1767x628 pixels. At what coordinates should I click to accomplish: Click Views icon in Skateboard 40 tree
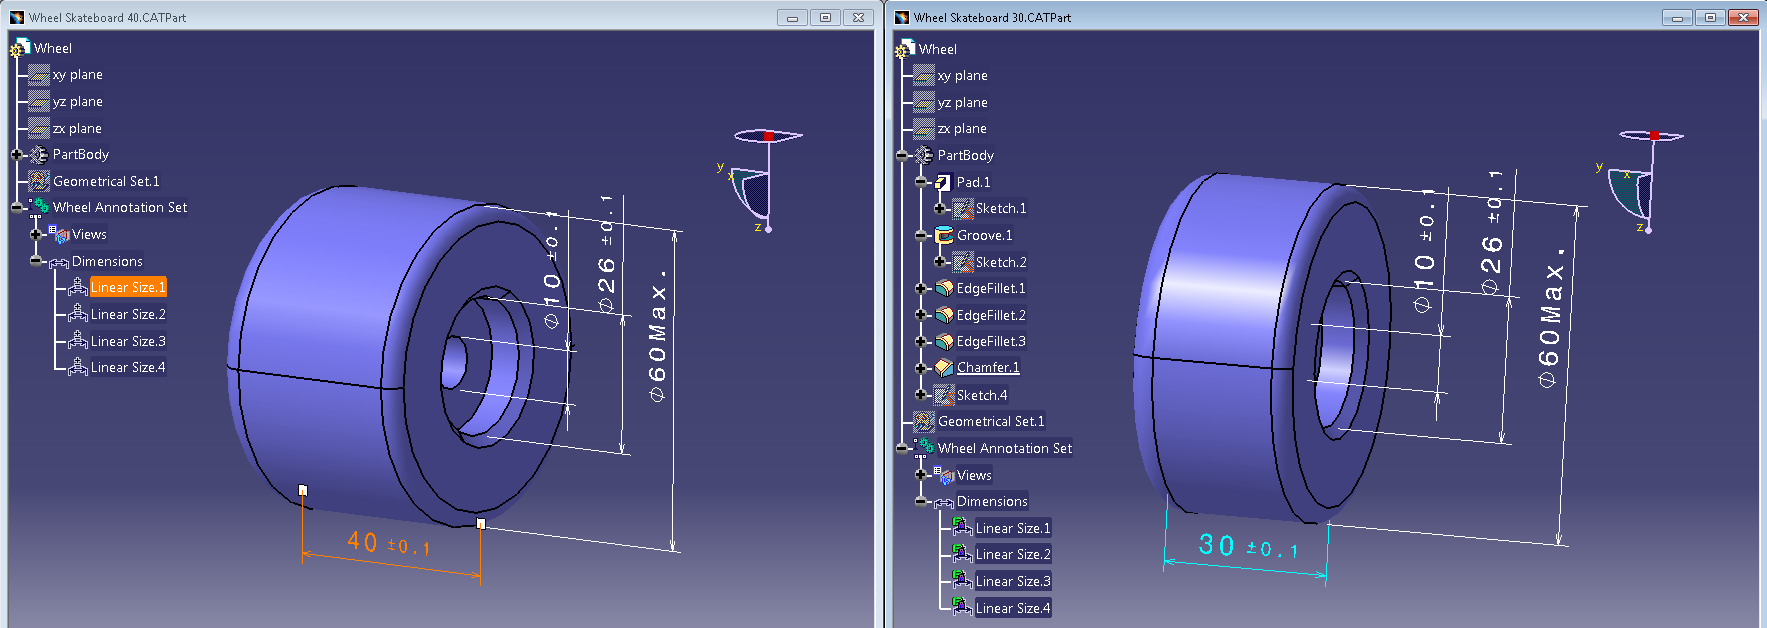[59, 234]
